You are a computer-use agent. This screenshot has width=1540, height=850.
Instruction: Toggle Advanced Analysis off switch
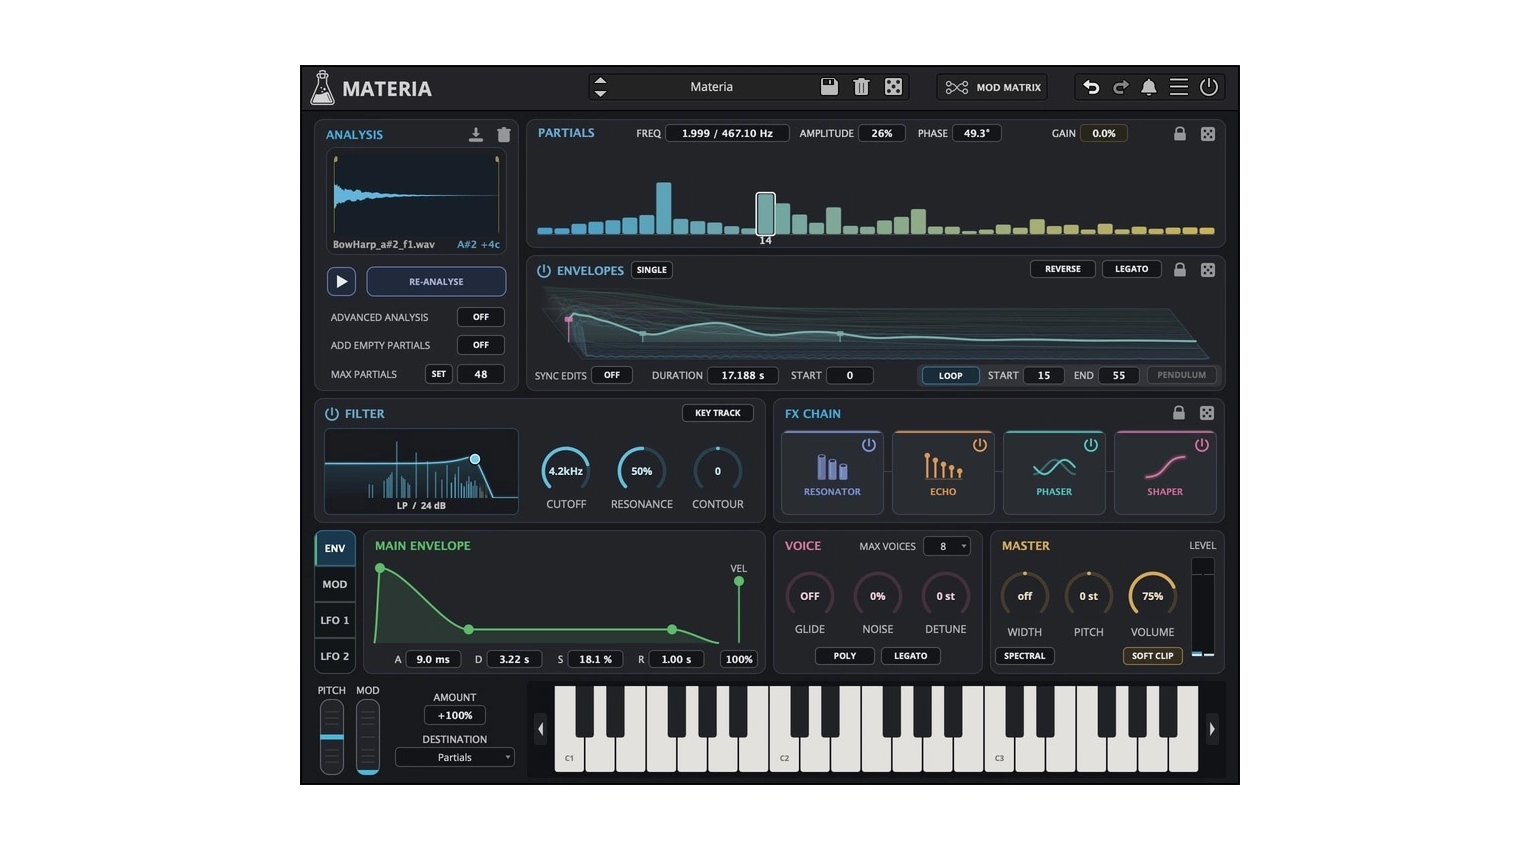481,317
